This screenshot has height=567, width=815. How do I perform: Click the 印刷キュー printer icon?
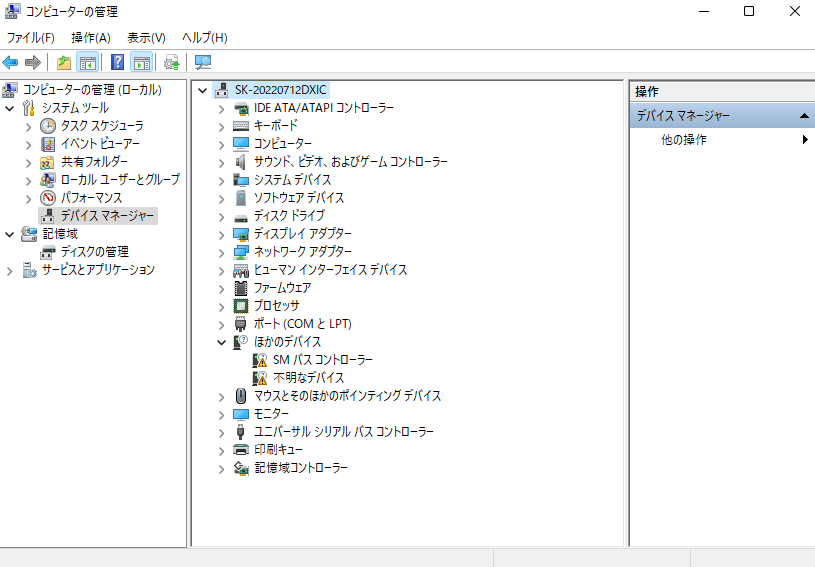(x=241, y=450)
